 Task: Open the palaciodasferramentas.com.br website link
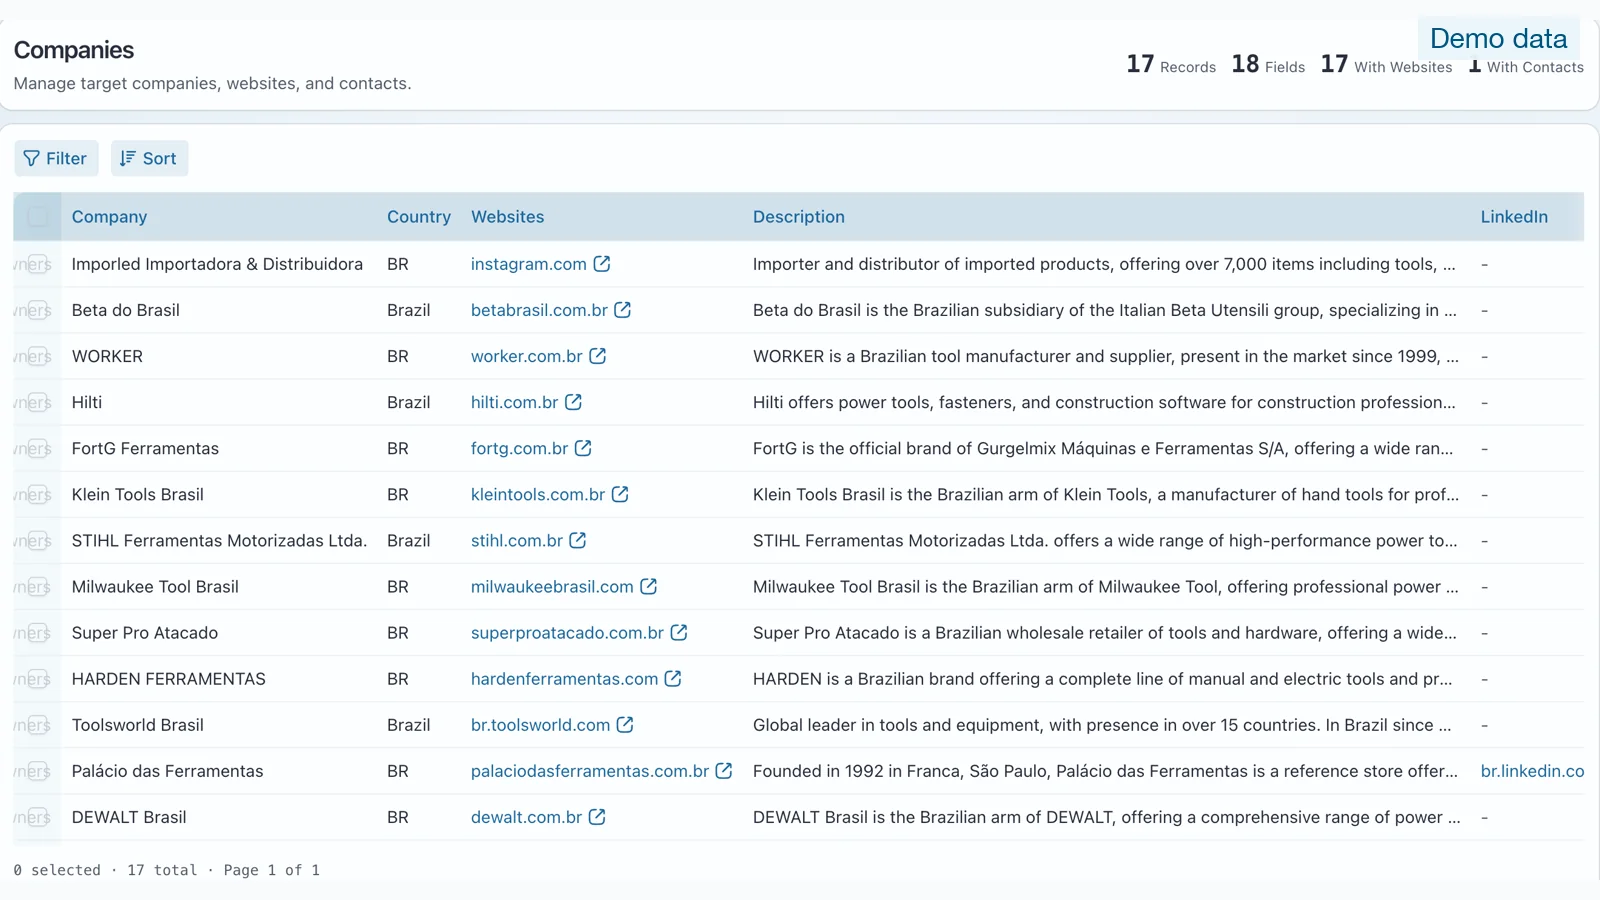coord(590,770)
